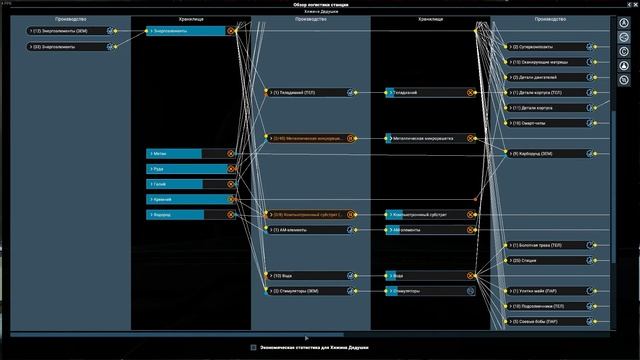Viewport: 640px width, 360px height.
Task: Click status icon on (9) Карборунд (ЗЕМ) node
Action: (x=589, y=153)
